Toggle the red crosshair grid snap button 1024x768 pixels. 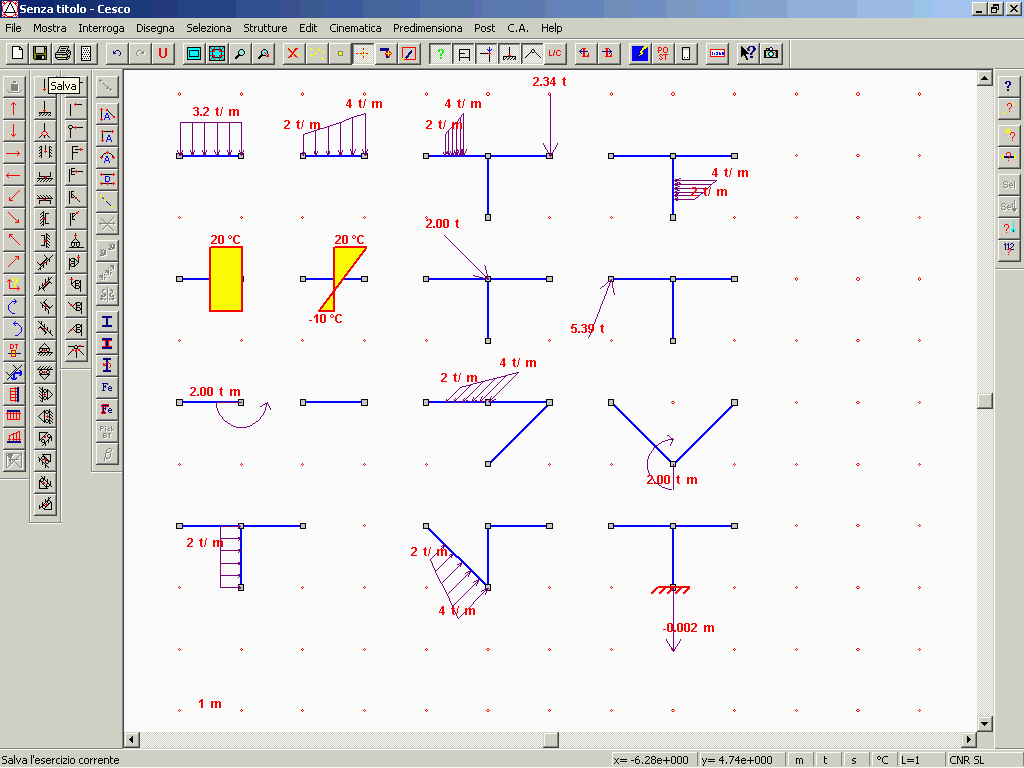363,53
